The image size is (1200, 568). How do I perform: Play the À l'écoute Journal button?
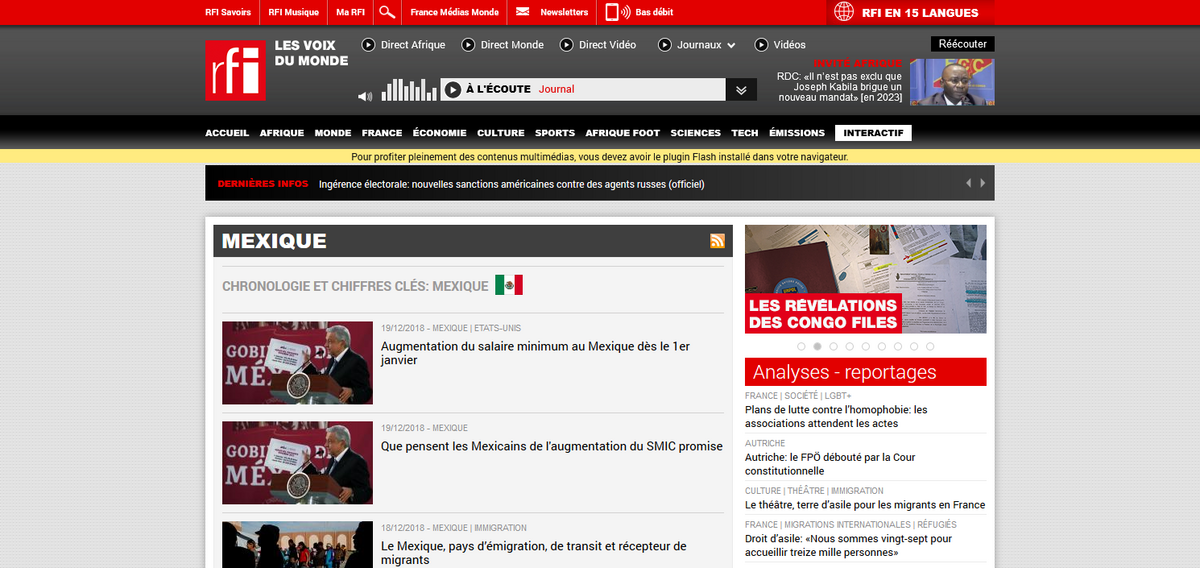[453, 89]
